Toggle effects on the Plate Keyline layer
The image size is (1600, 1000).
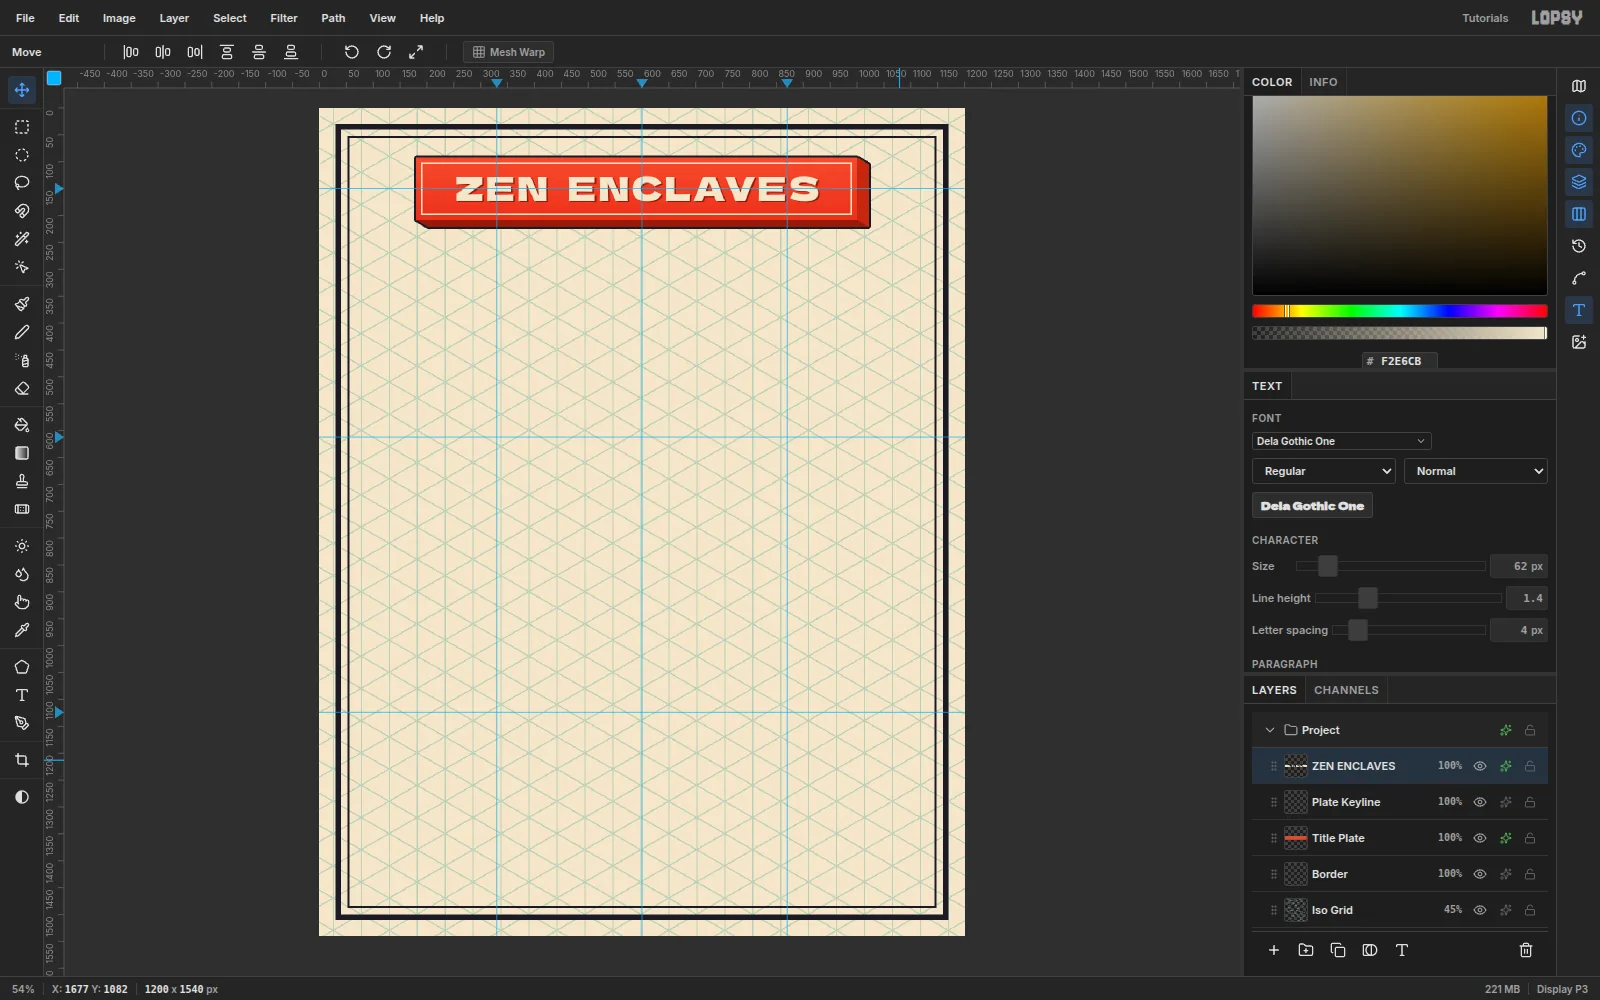click(x=1505, y=802)
